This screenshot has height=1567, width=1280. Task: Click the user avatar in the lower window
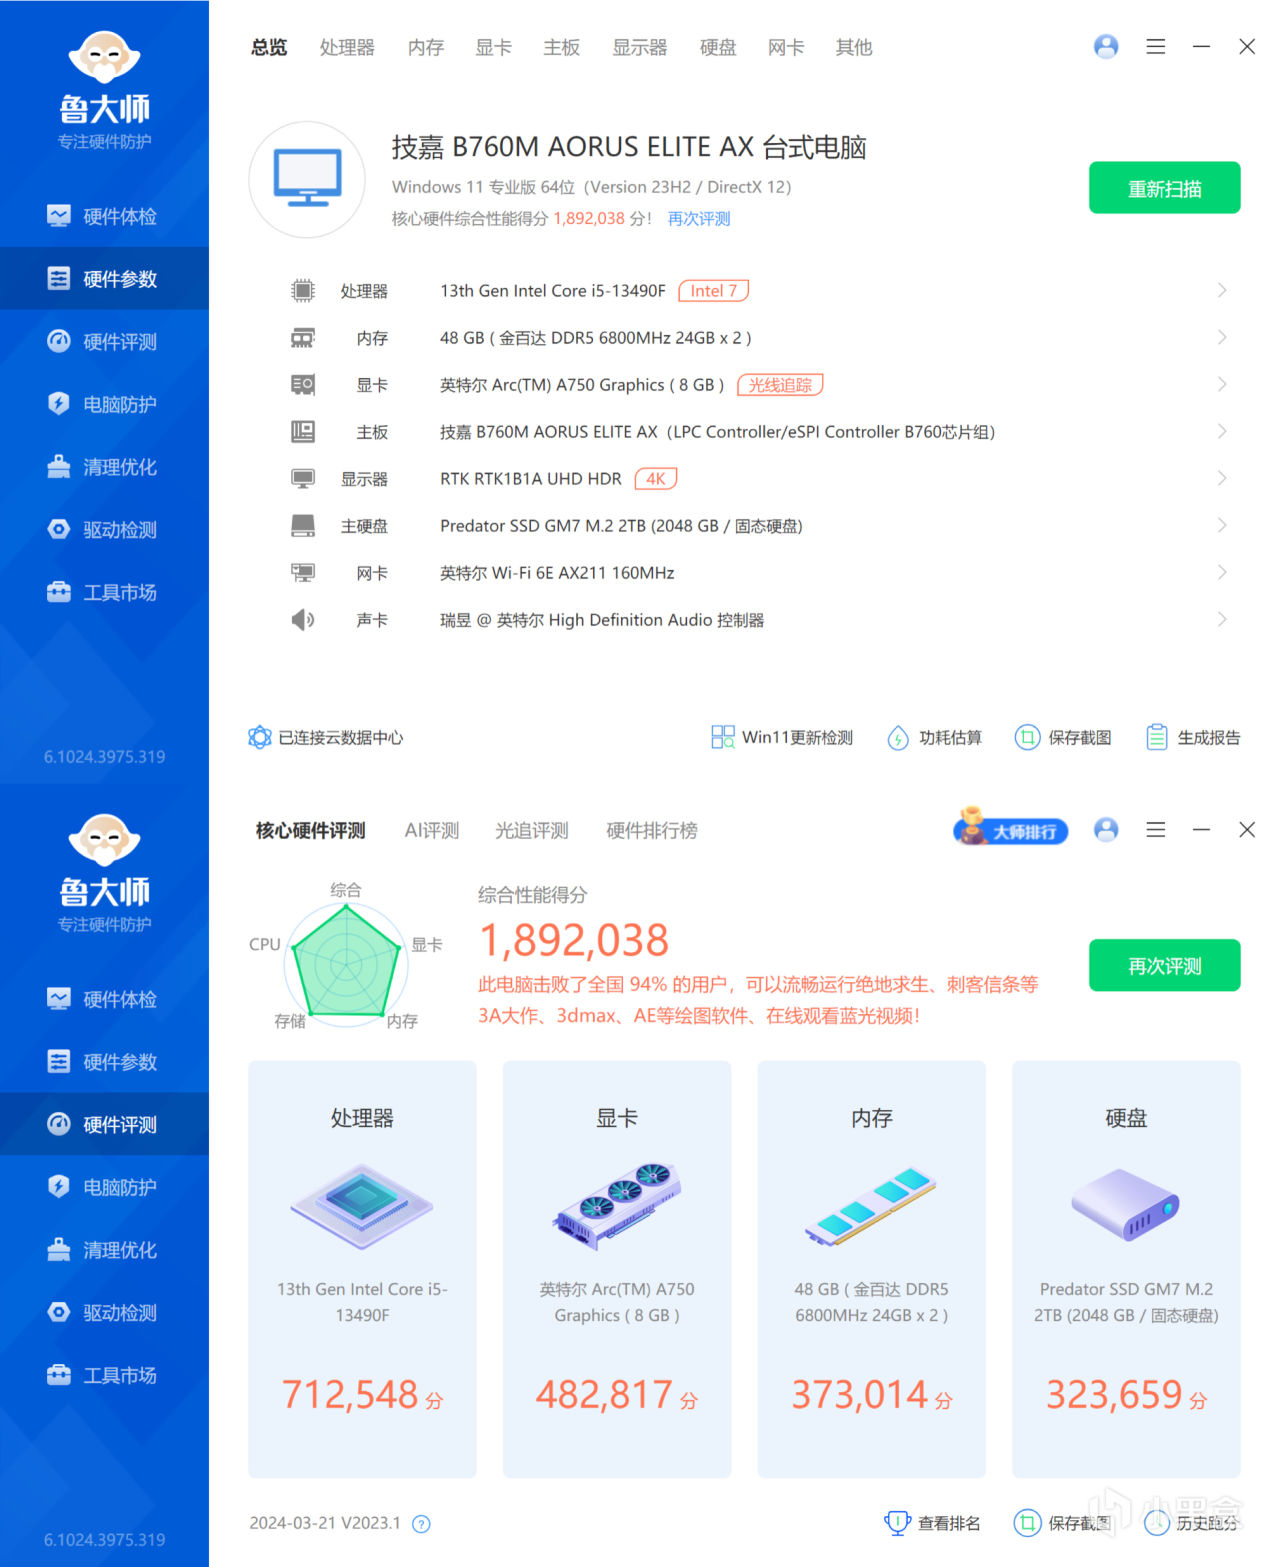(1106, 830)
